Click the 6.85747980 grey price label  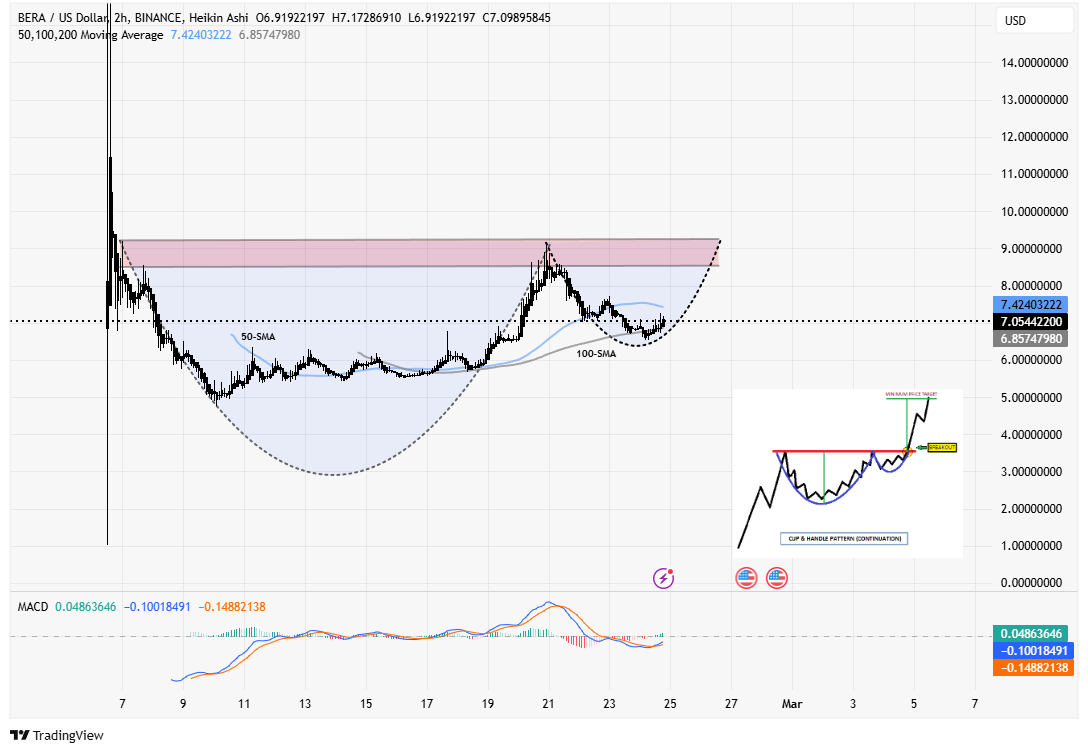pos(1031,339)
